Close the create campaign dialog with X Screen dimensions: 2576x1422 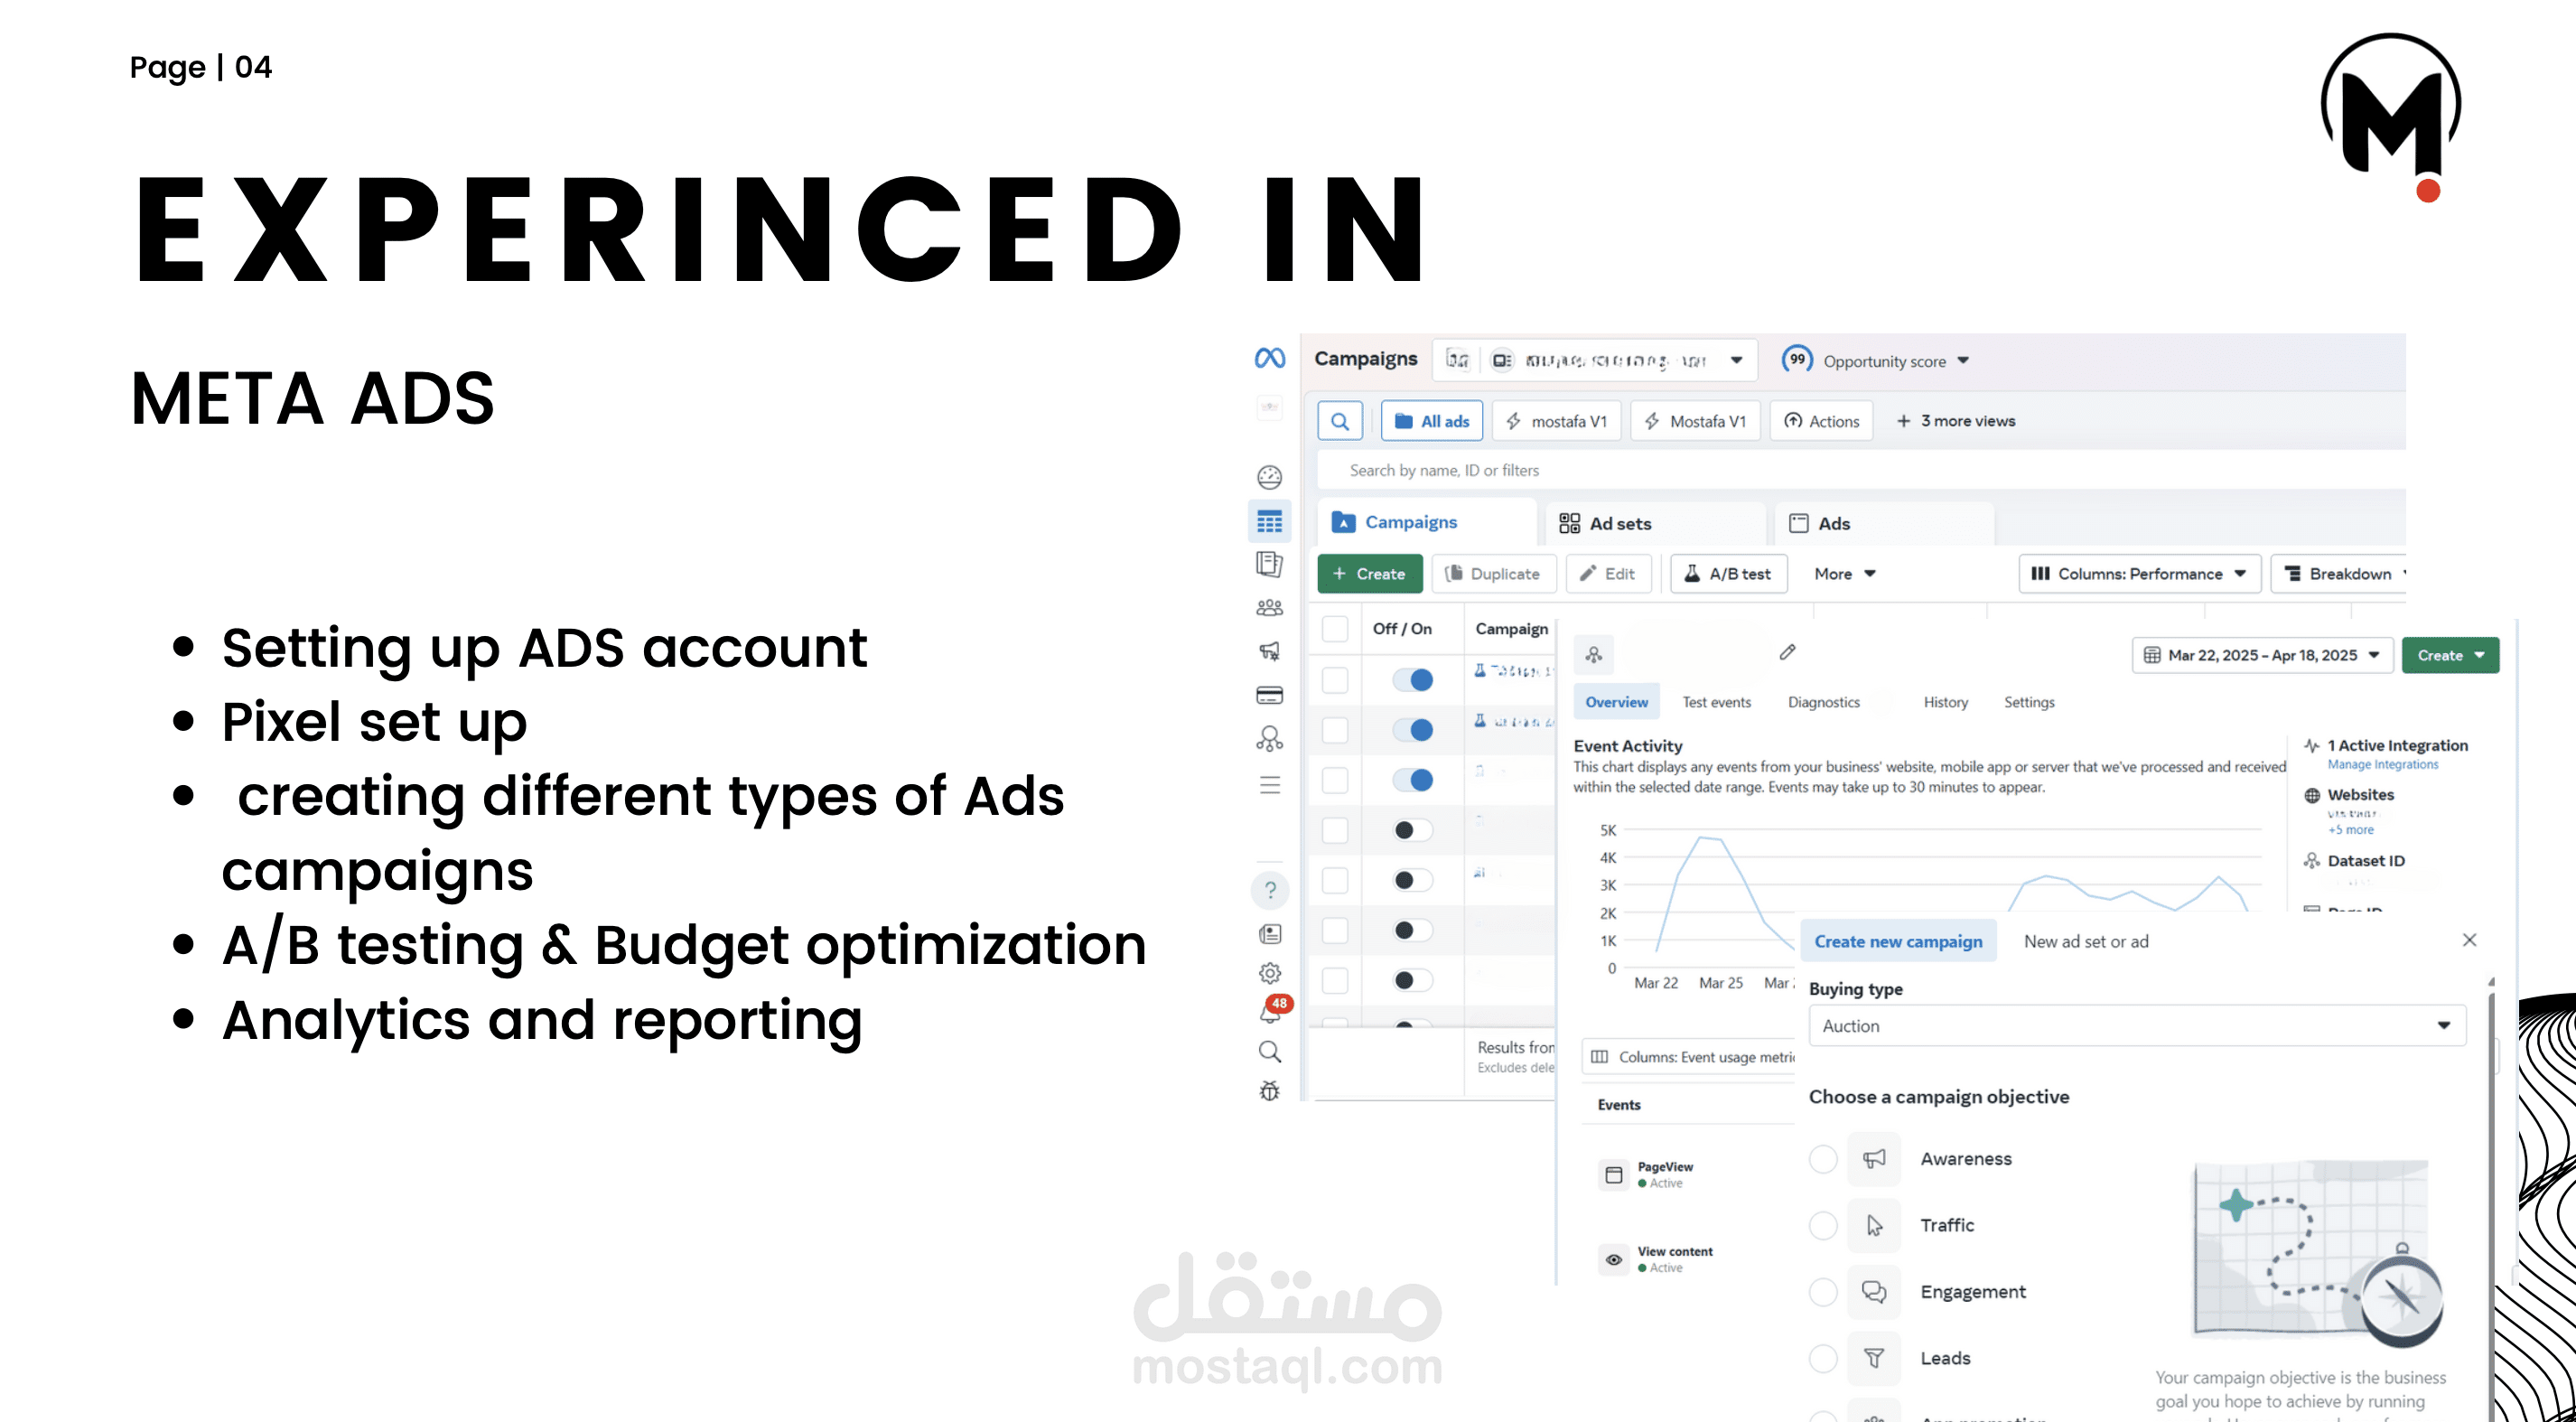tap(2470, 940)
